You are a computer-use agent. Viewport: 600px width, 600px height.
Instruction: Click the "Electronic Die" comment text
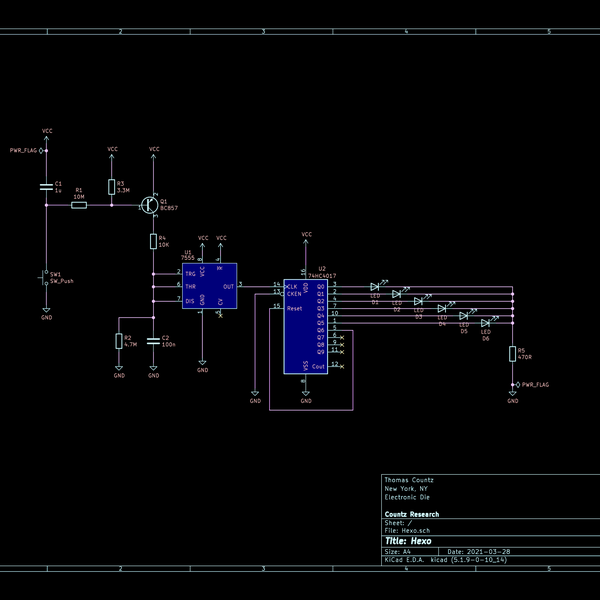click(407, 497)
